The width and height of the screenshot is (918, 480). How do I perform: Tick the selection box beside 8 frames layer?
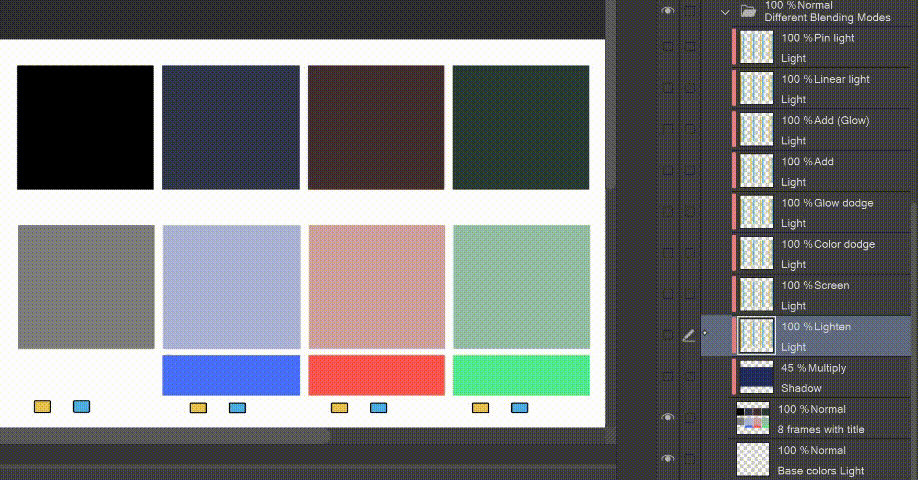pos(690,417)
